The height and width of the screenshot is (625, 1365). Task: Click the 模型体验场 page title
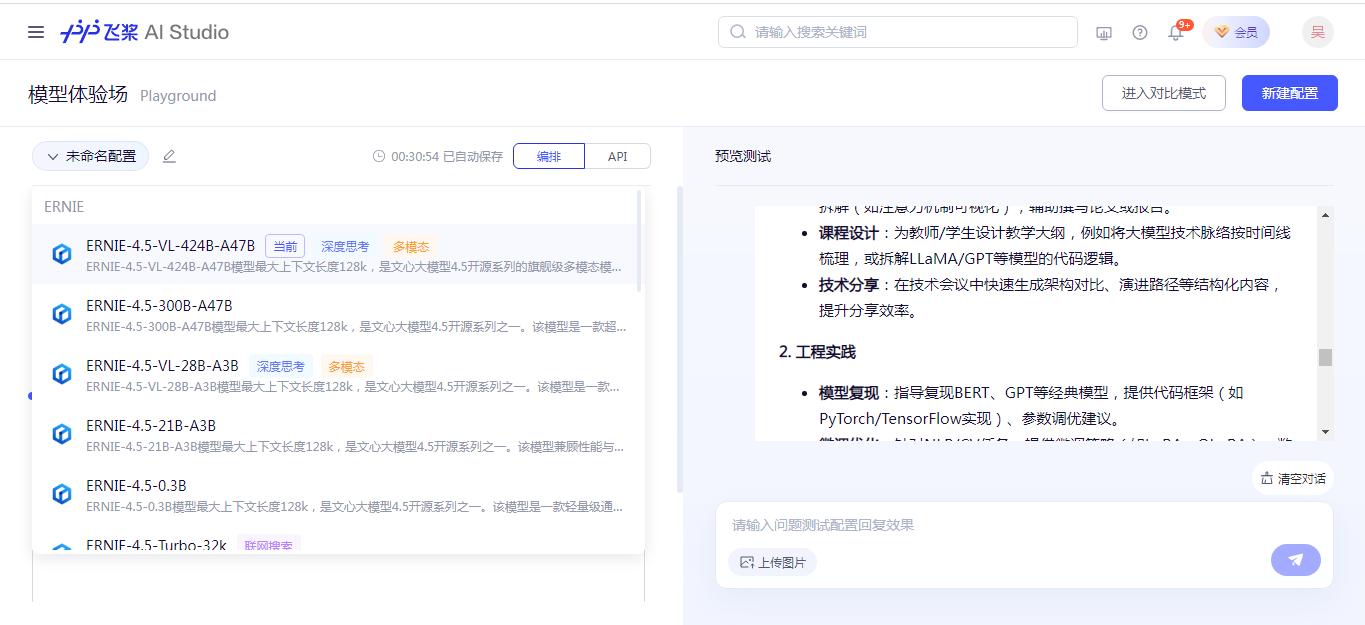tap(78, 94)
